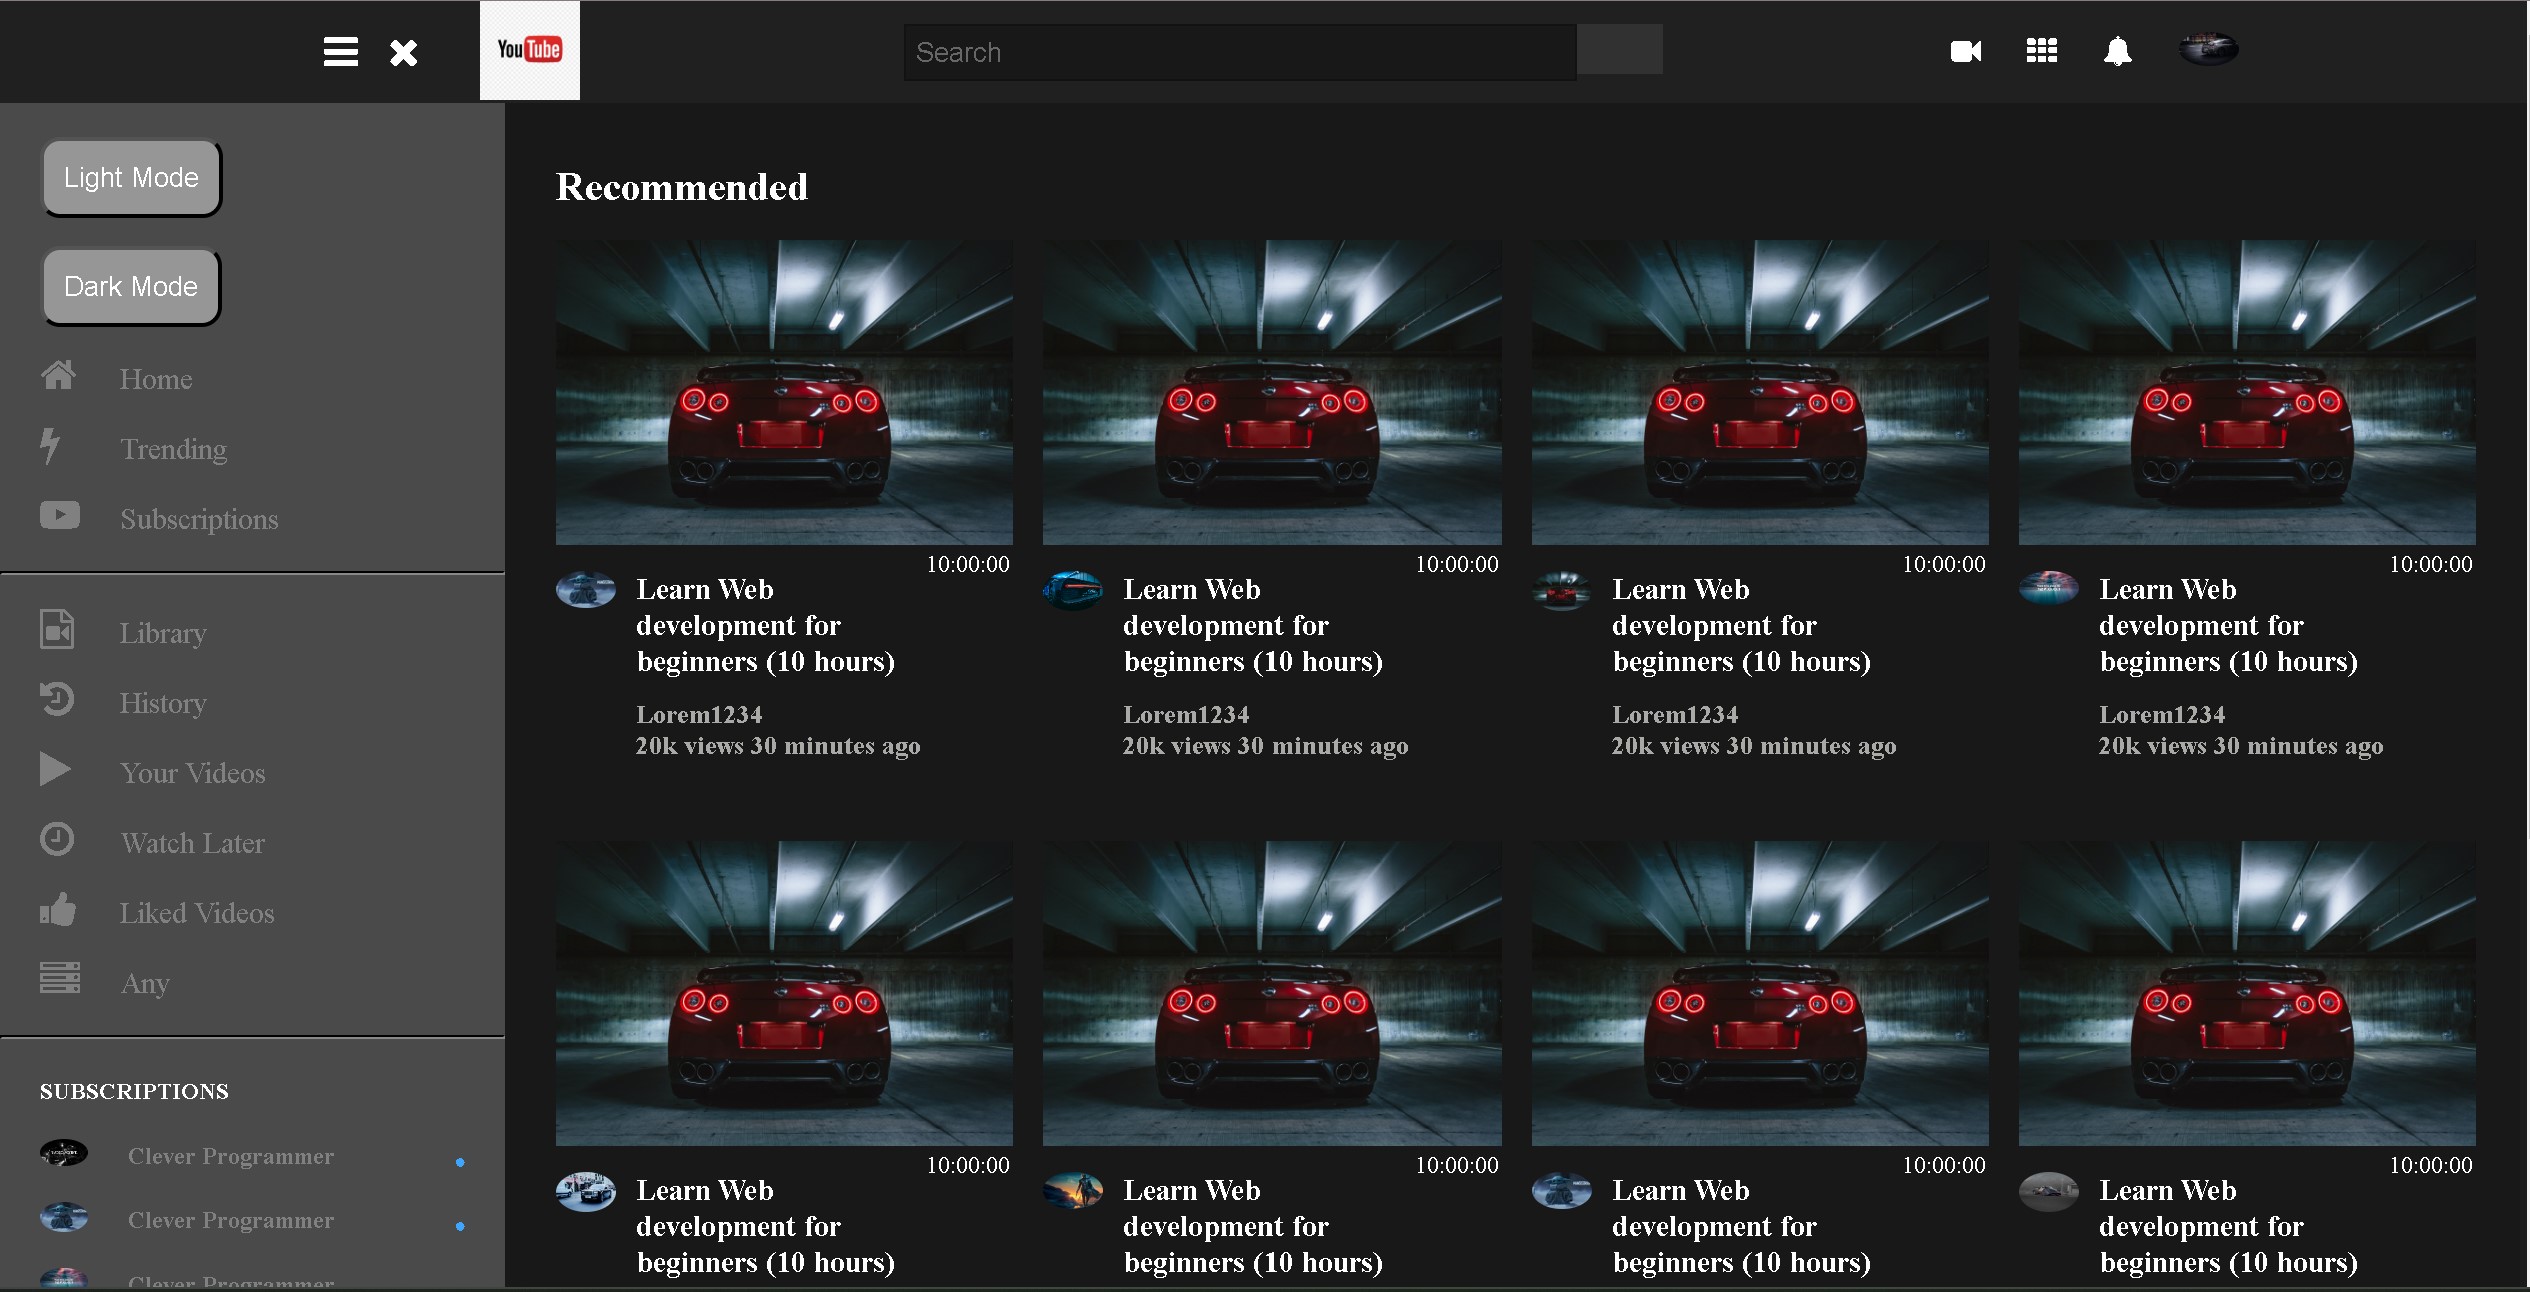The image size is (2530, 1292).
Task: Click the SUBSCRIPTIONS section heading
Action: (134, 1091)
